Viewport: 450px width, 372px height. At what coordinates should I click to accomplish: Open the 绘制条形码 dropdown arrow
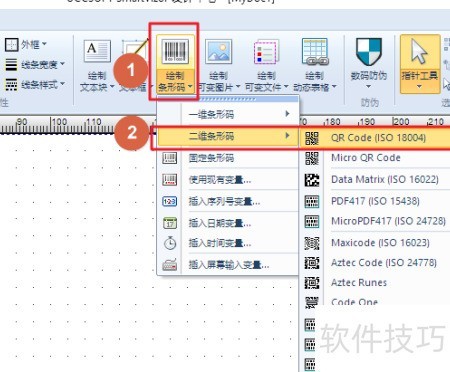click(190, 87)
